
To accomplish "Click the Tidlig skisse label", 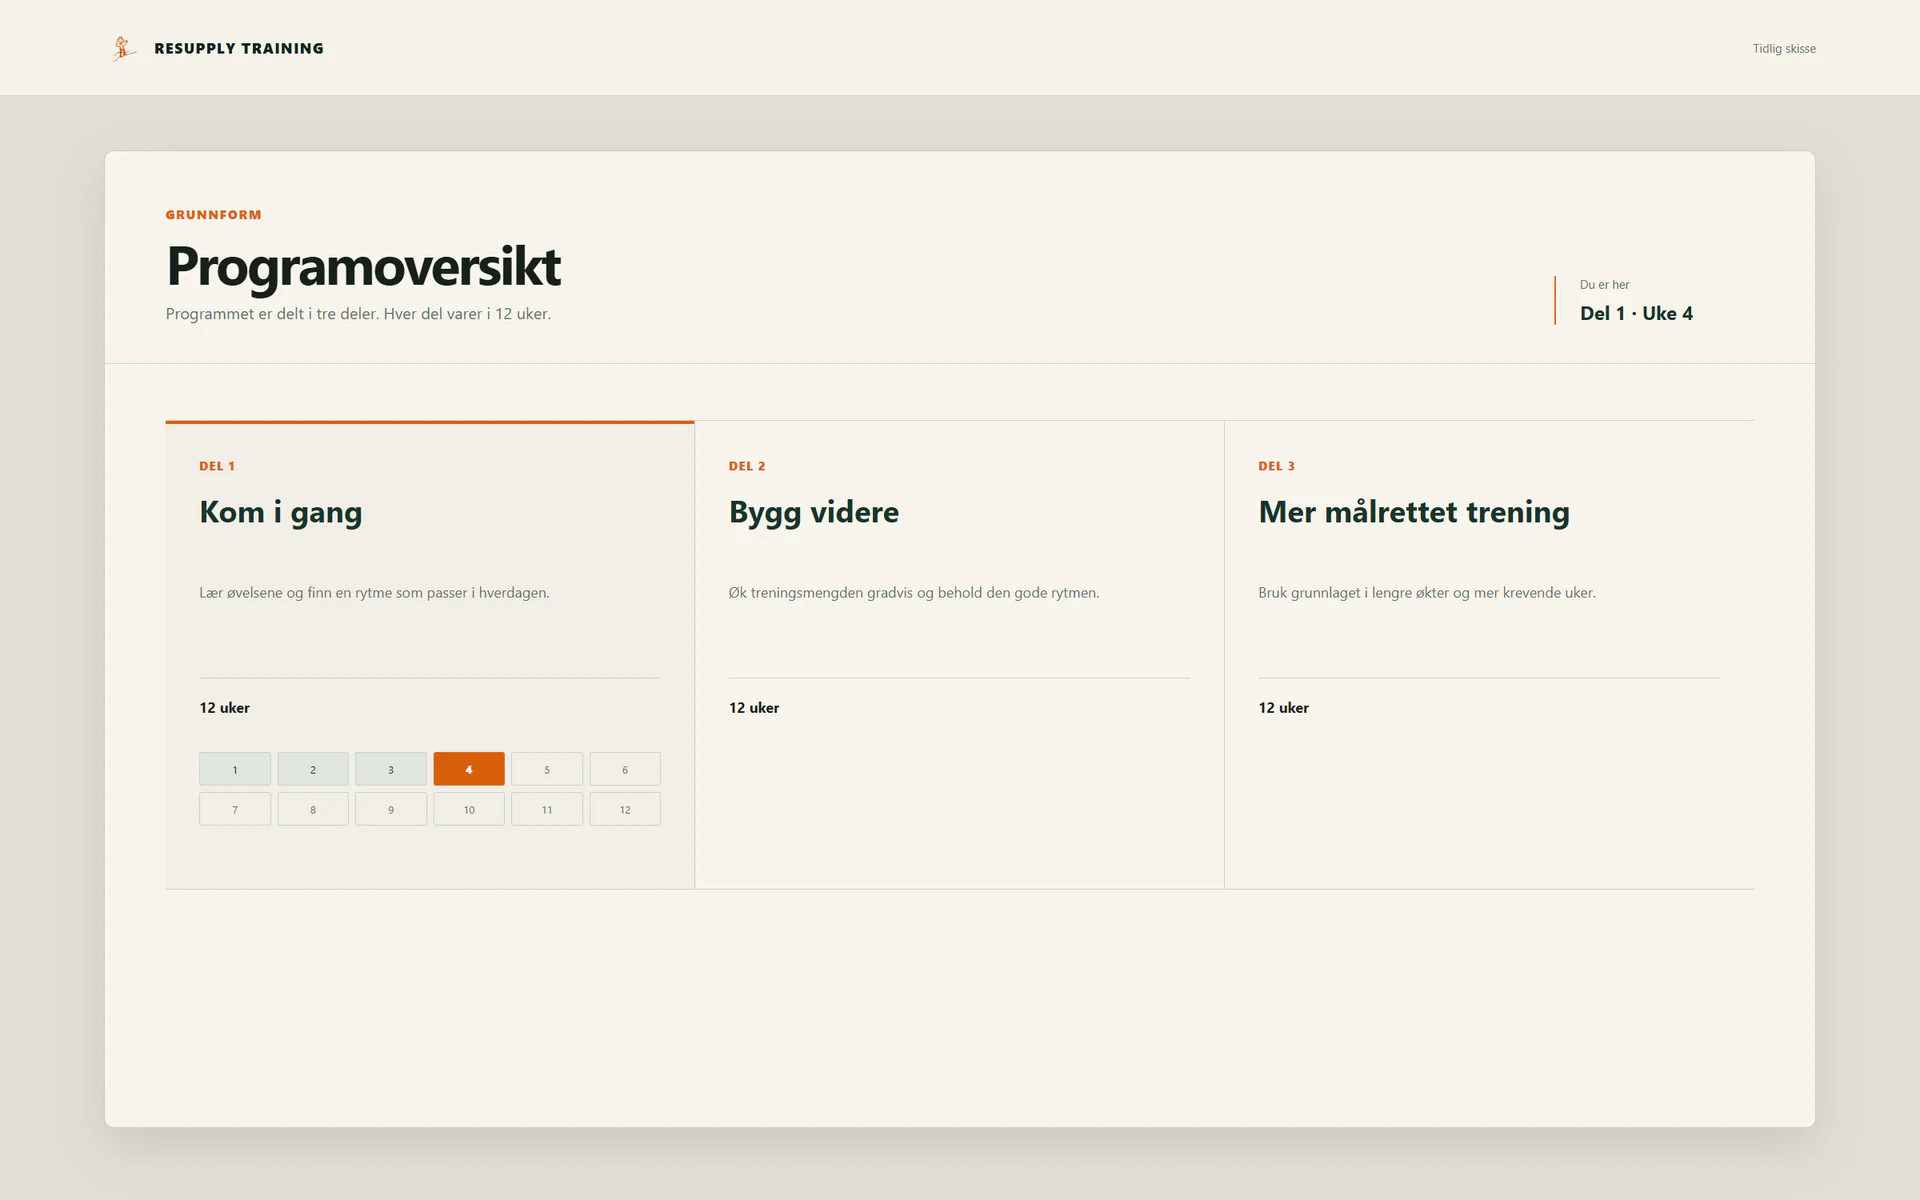I will point(1784,48).
